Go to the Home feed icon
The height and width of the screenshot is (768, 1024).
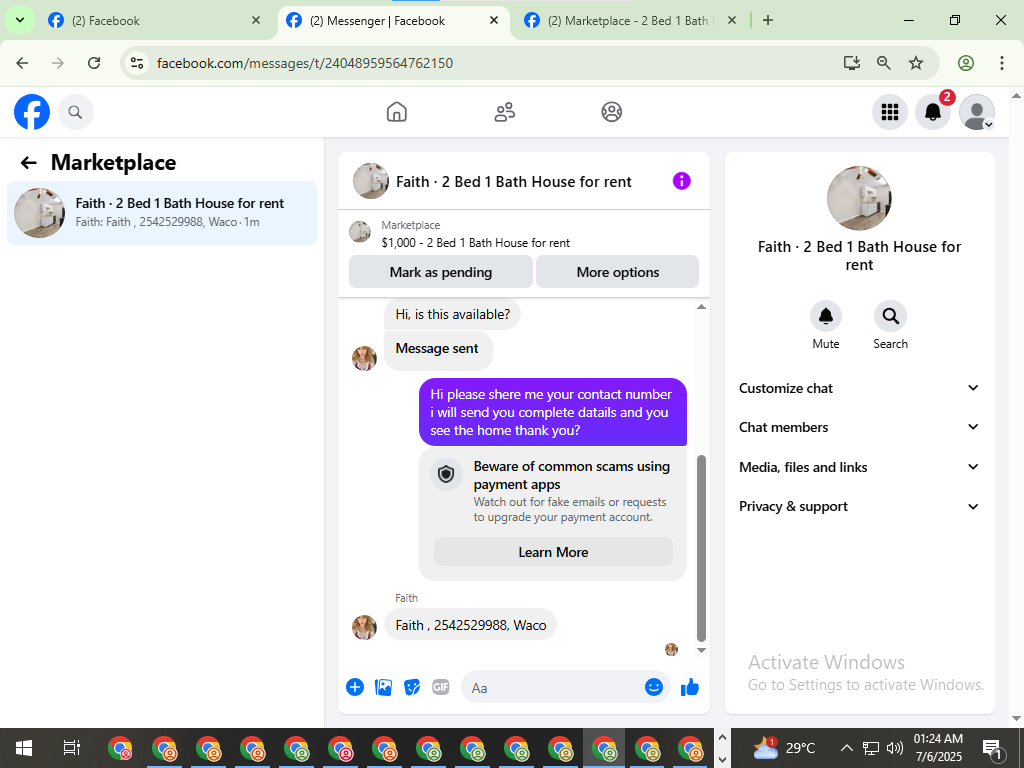point(396,112)
